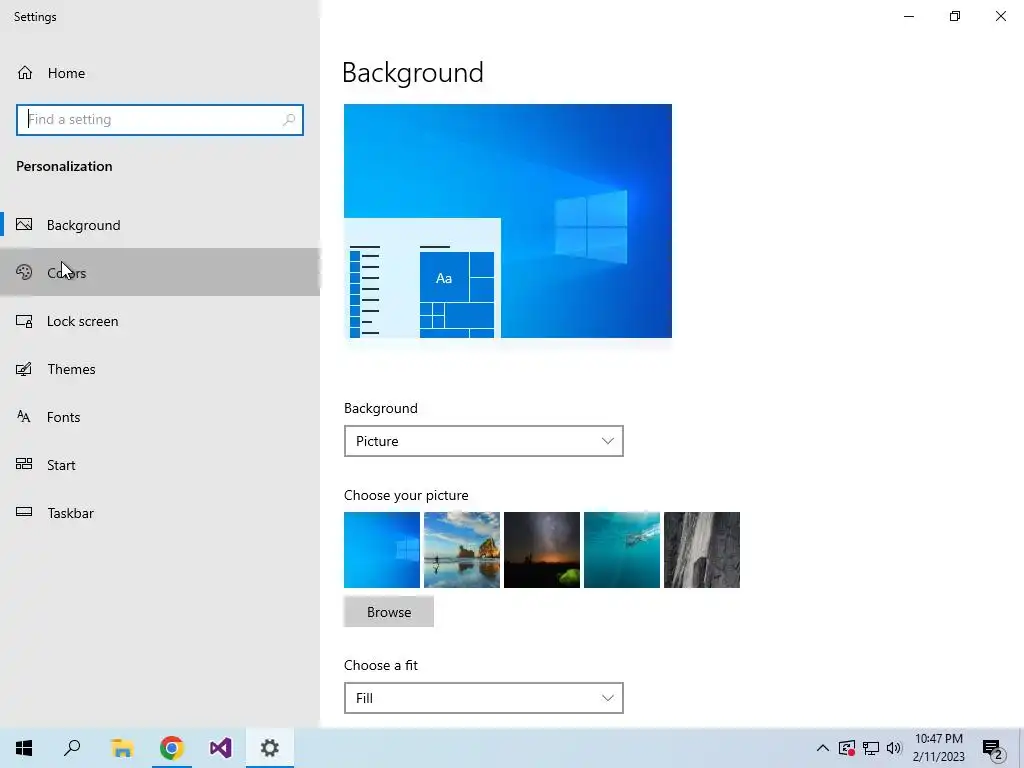Open the Action Center notifications icon
Viewport: 1024px width, 768px height.
point(993,748)
